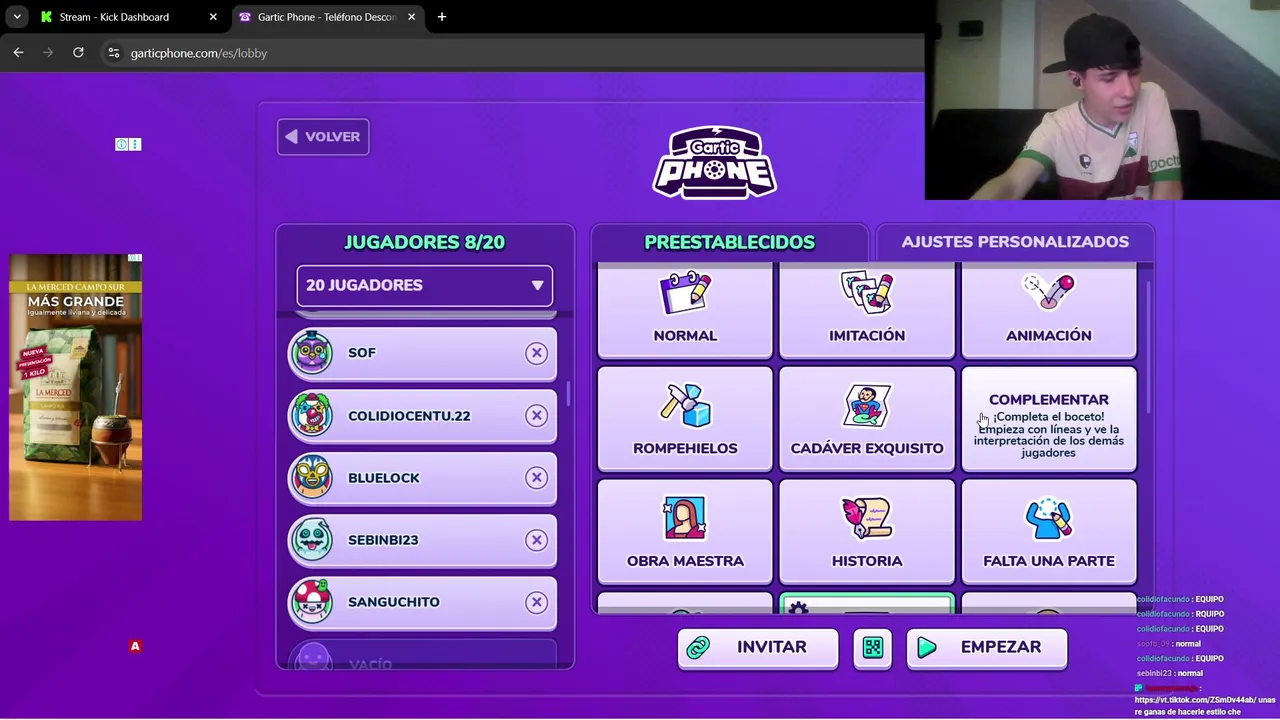Click the players list scrollbar
This screenshot has height=720, width=1280.
(570, 394)
